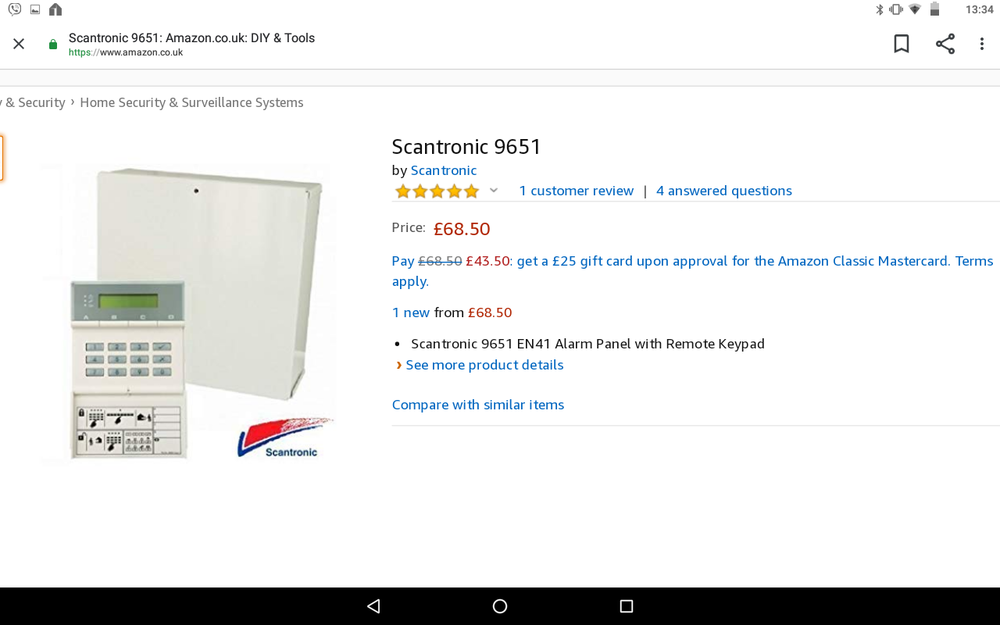Open the three-dot overflow menu
Image resolution: width=1000 pixels, height=625 pixels.
pos(982,43)
